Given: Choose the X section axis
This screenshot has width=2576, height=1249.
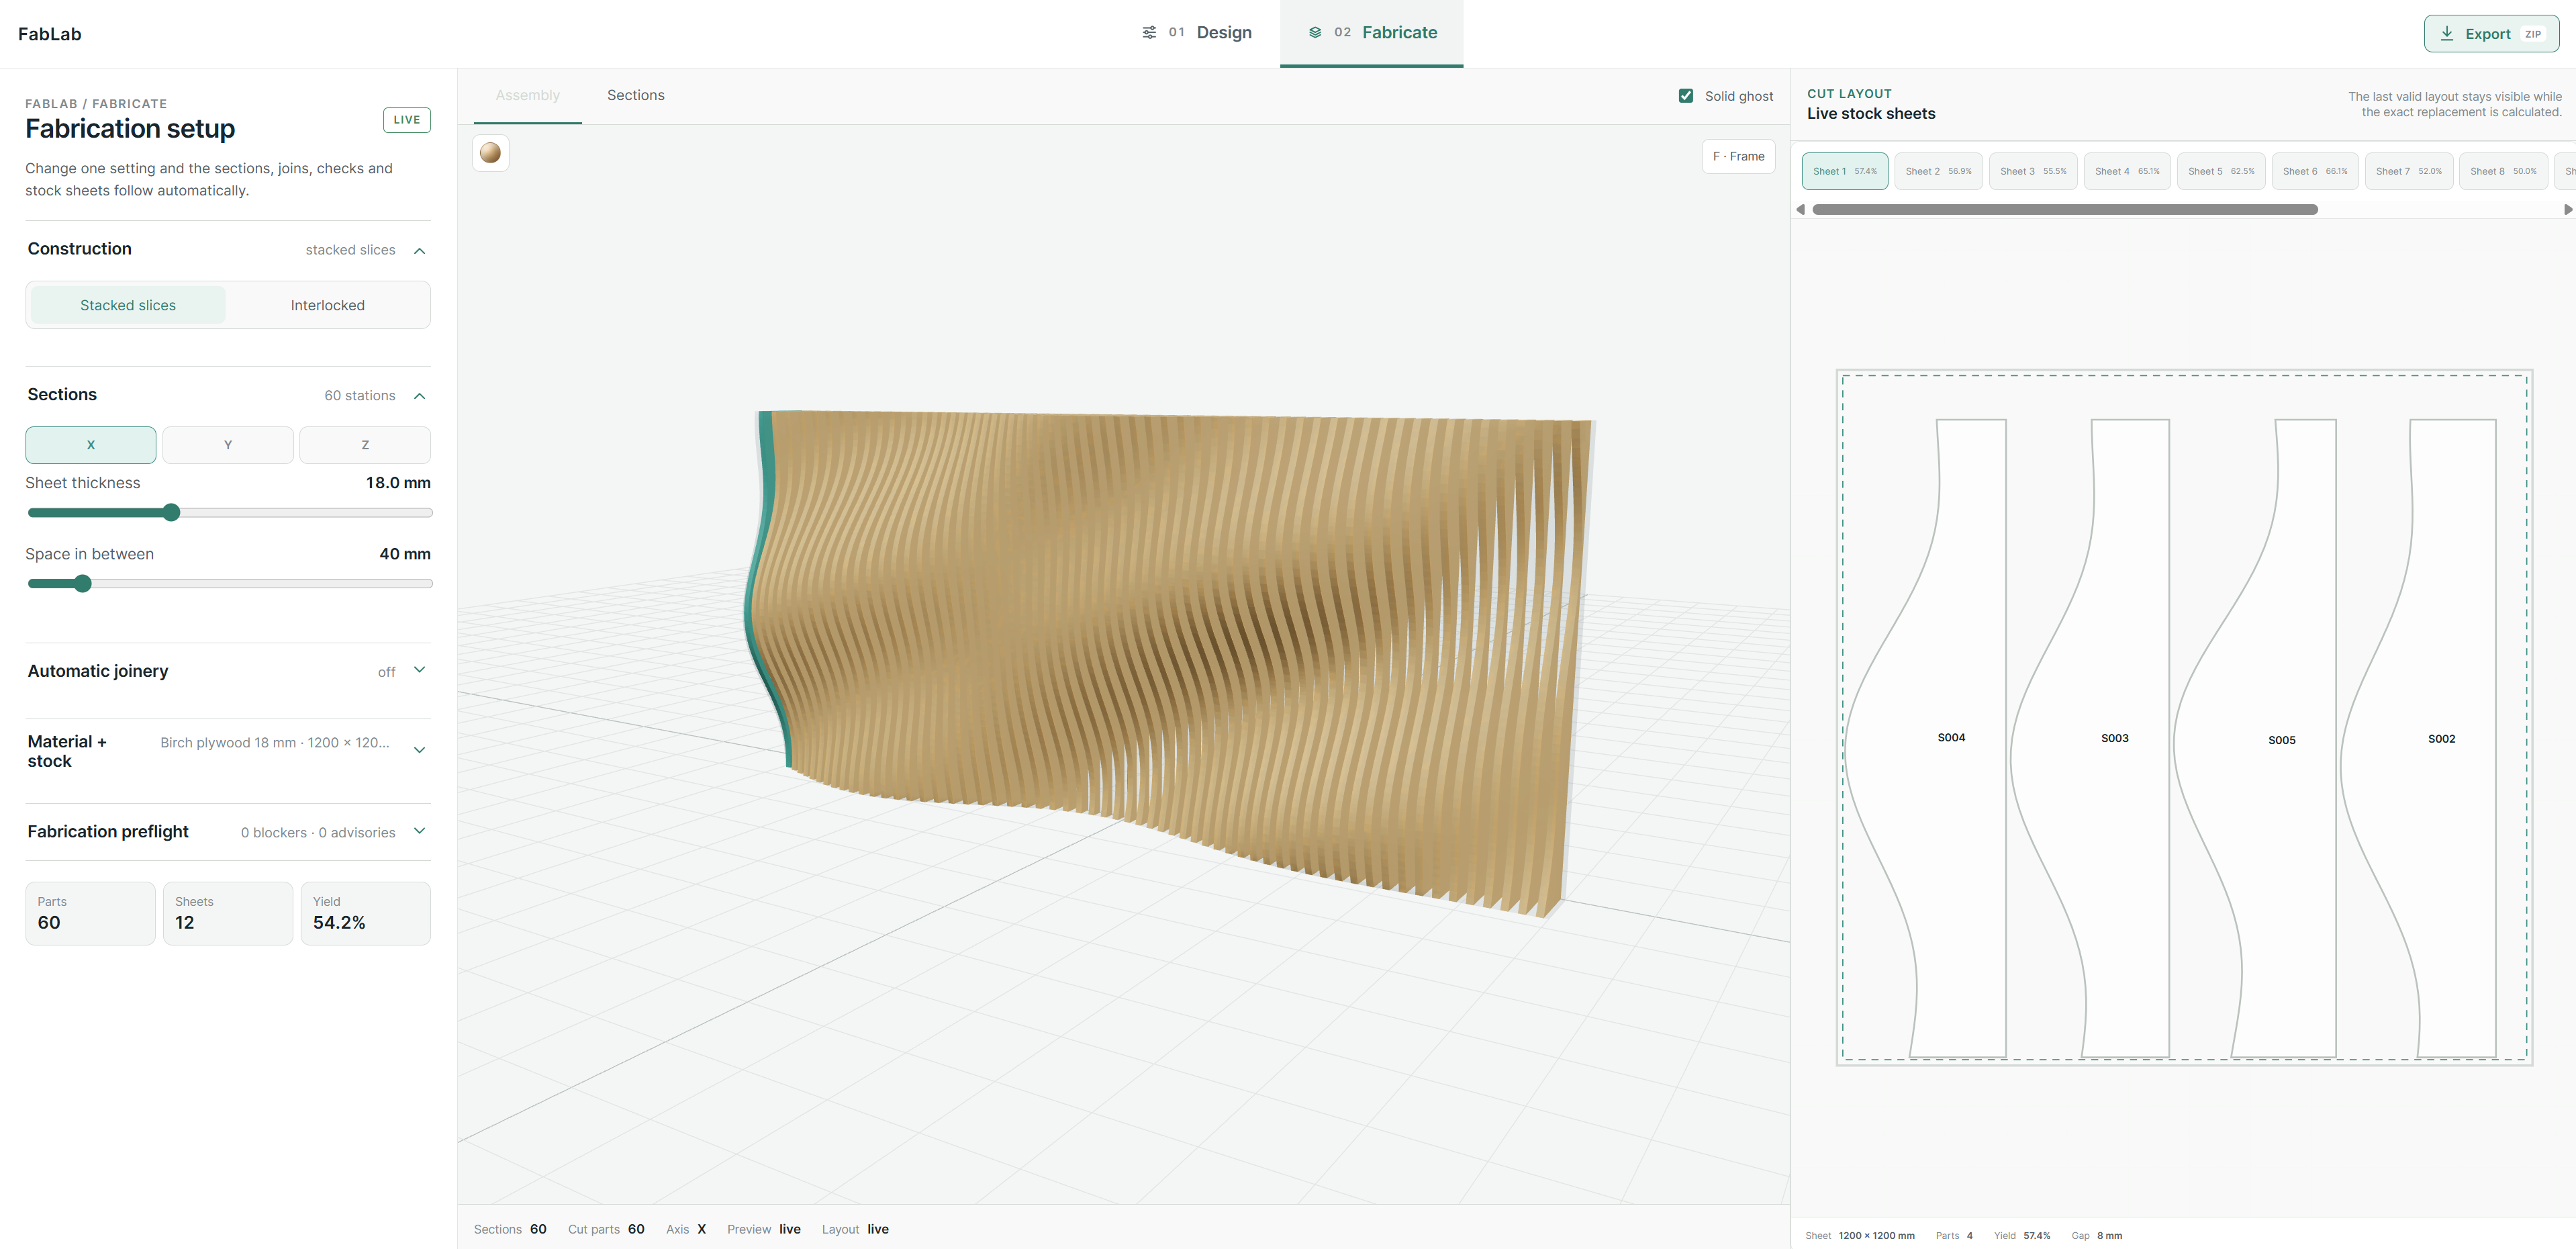Looking at the screenshot, I should (91, 445).
